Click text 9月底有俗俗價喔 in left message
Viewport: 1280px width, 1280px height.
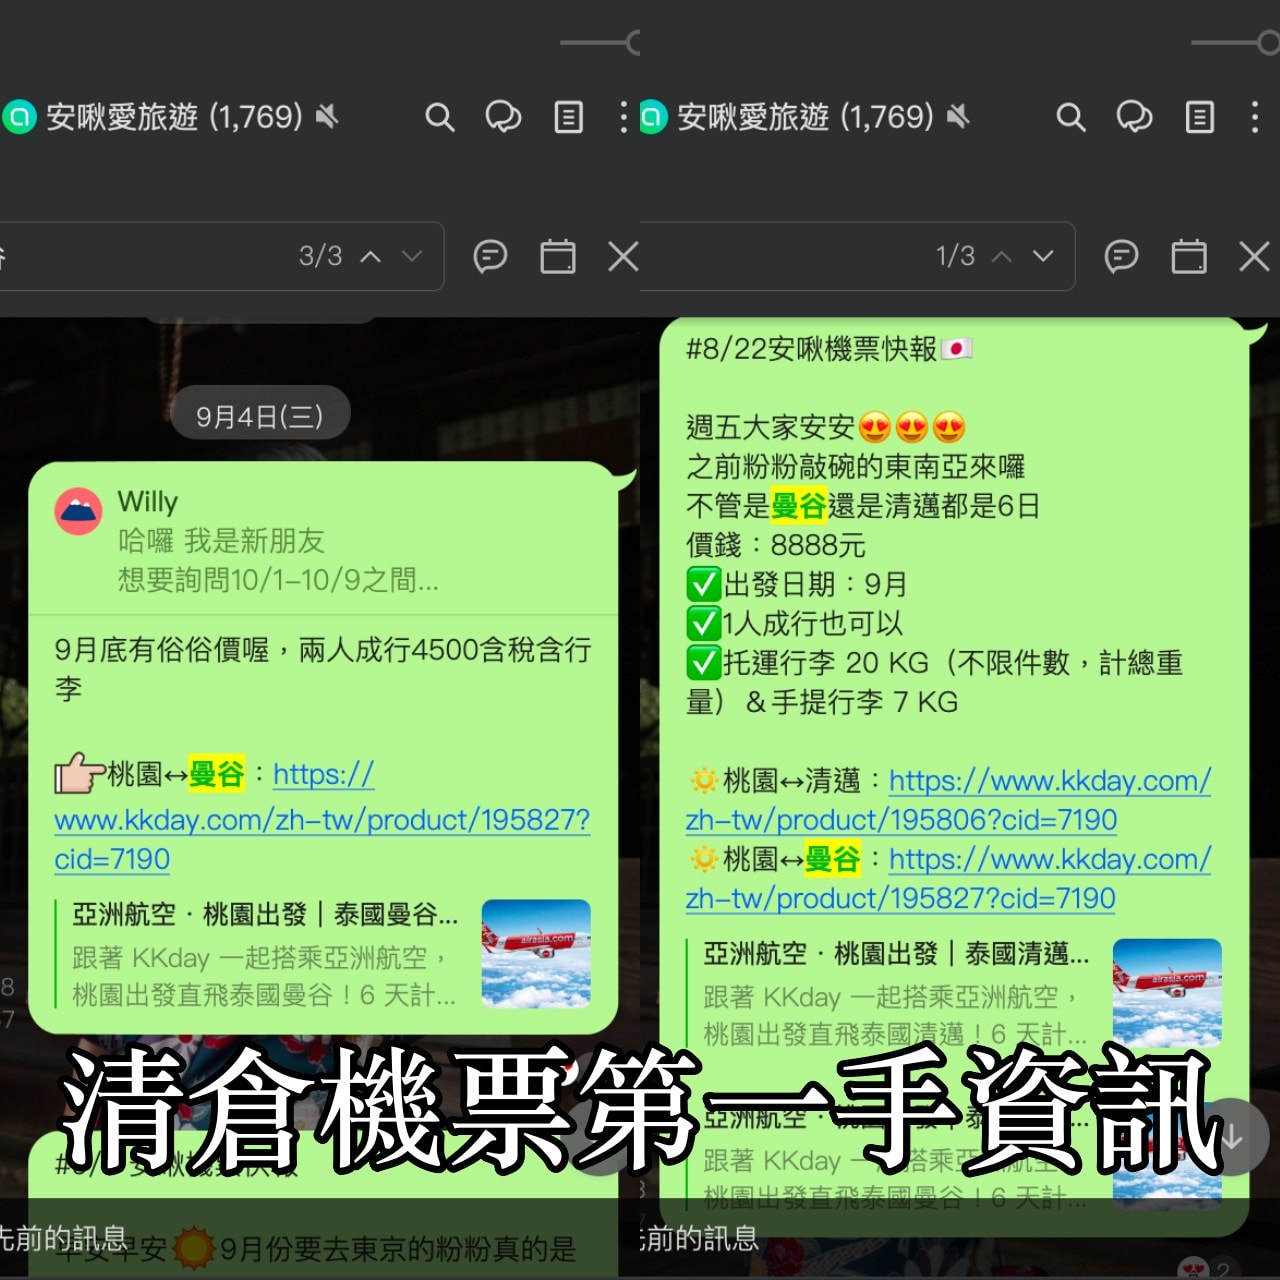click(162, 650)
